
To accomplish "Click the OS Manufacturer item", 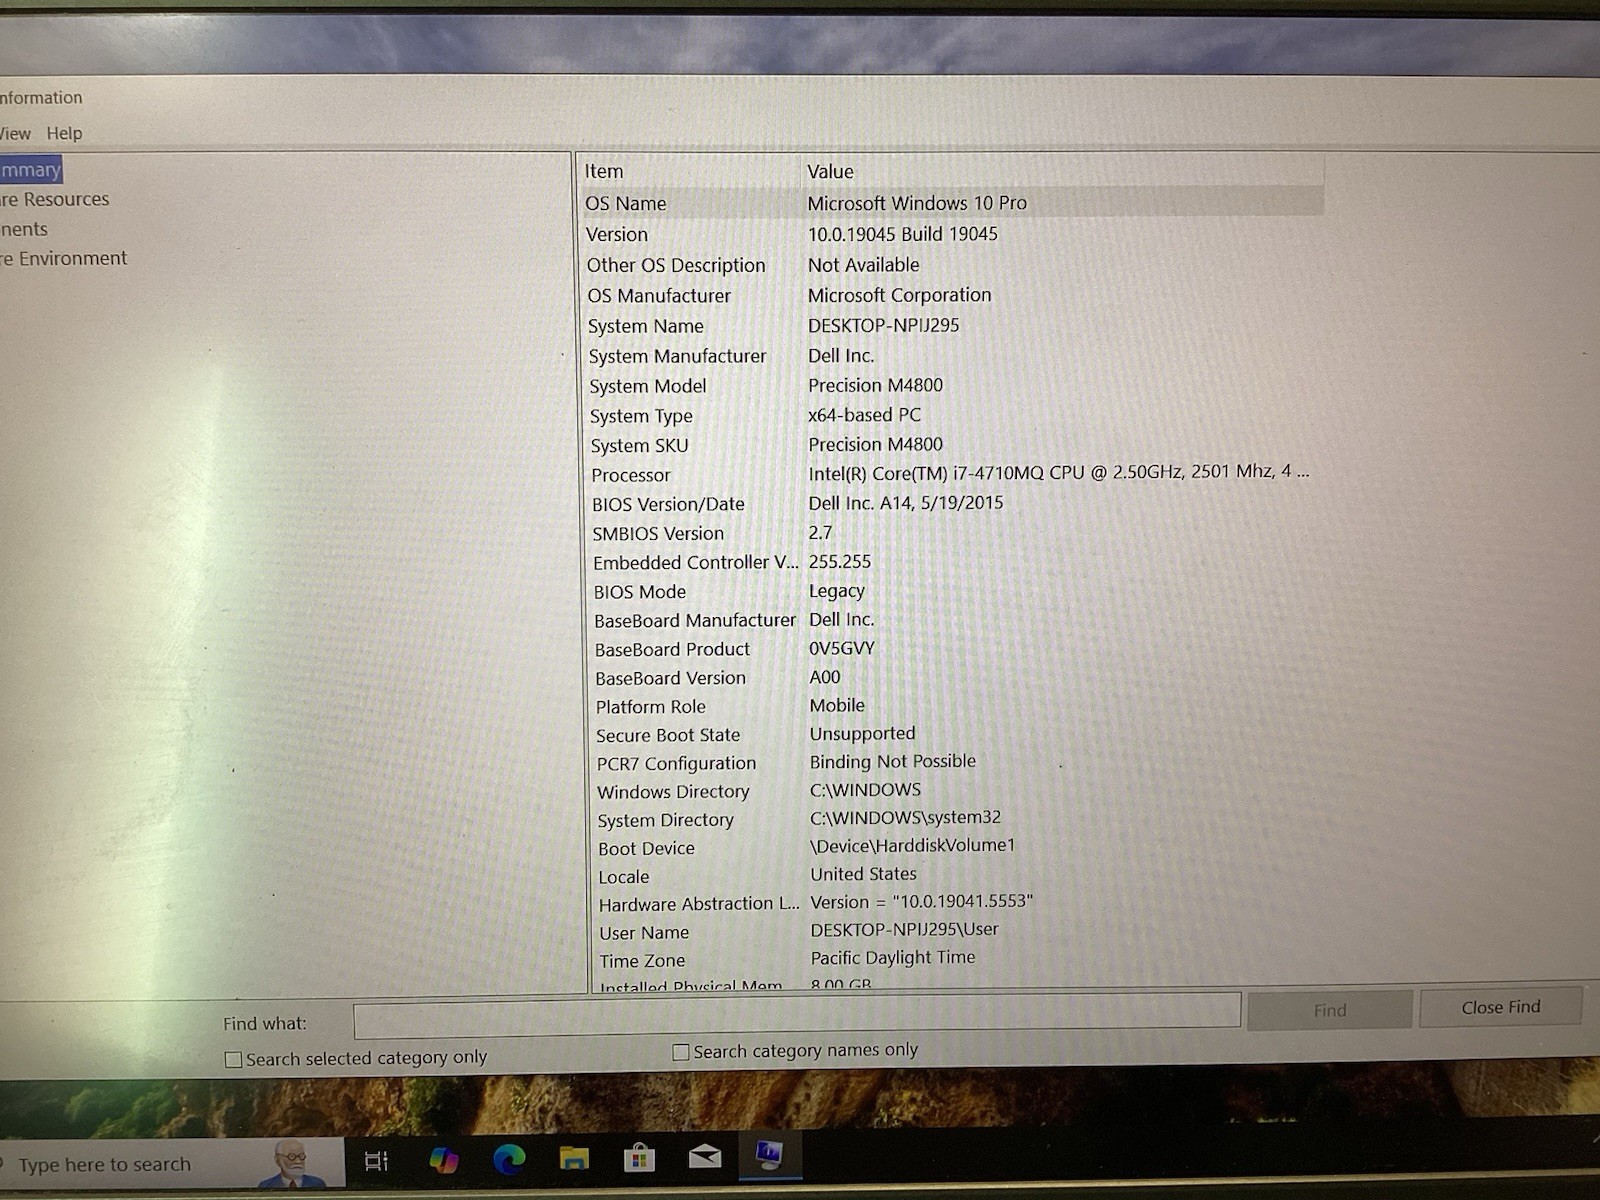I will [x=659, y=296].
